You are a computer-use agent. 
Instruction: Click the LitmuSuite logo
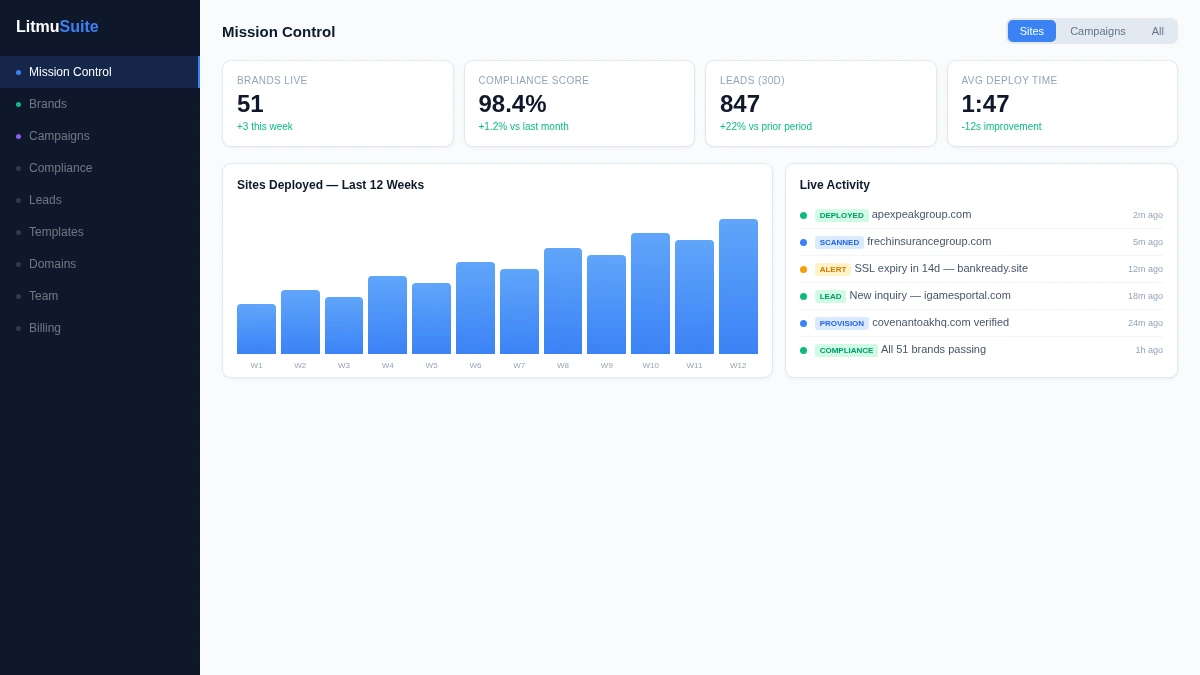click(x=57, y=27)
